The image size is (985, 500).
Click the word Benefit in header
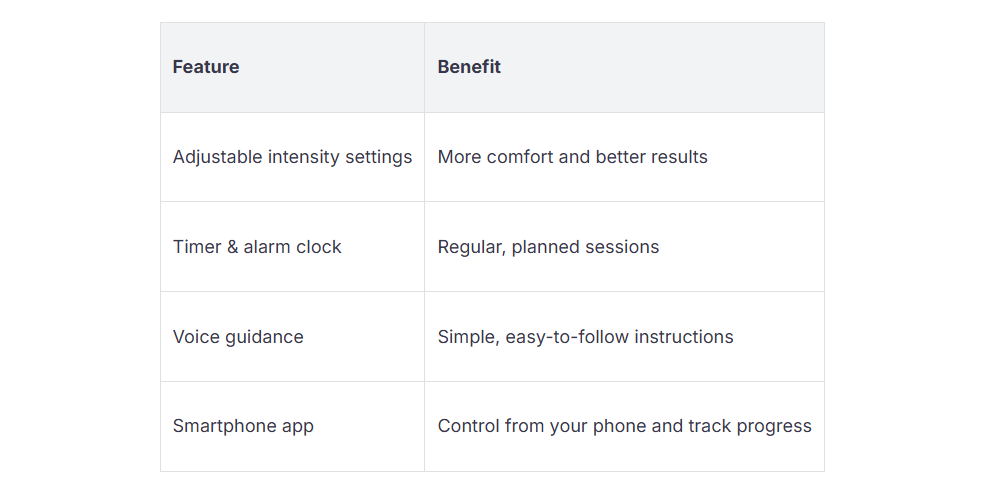tap(469, 67)
